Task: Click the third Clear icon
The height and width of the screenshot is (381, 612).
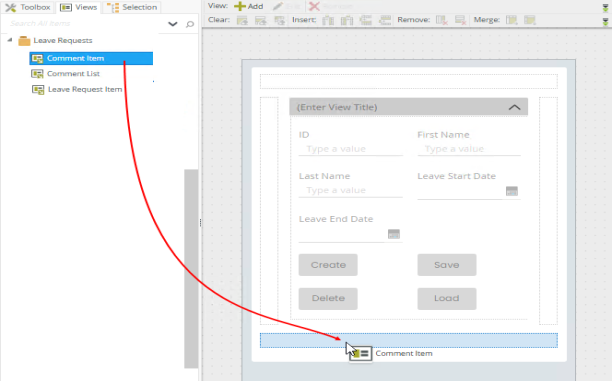Action: (x=279, y=20)
